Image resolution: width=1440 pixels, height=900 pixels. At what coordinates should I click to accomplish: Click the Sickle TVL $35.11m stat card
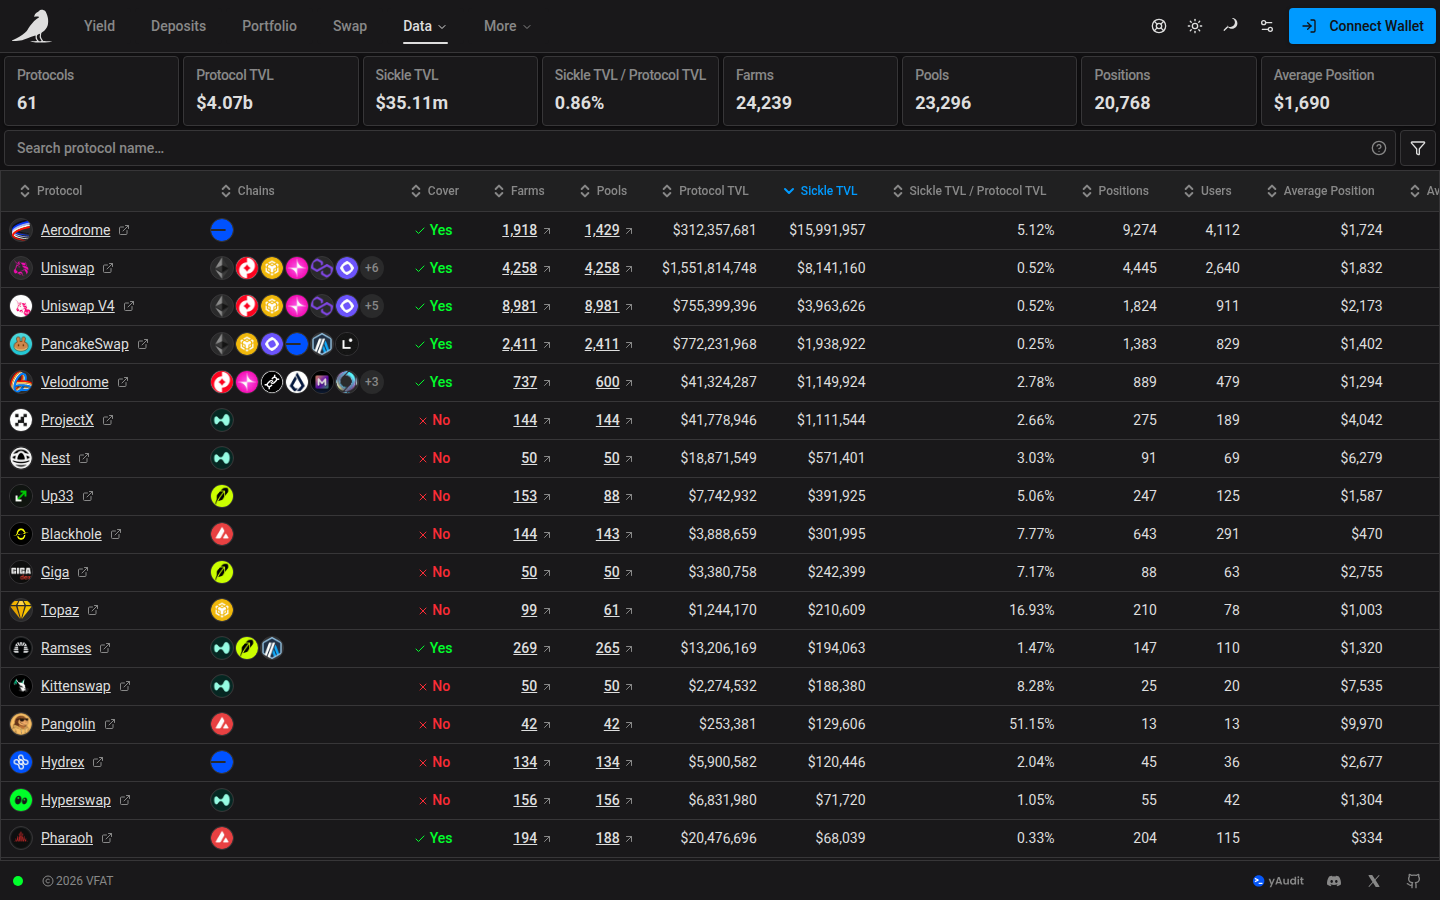point(450,91)
